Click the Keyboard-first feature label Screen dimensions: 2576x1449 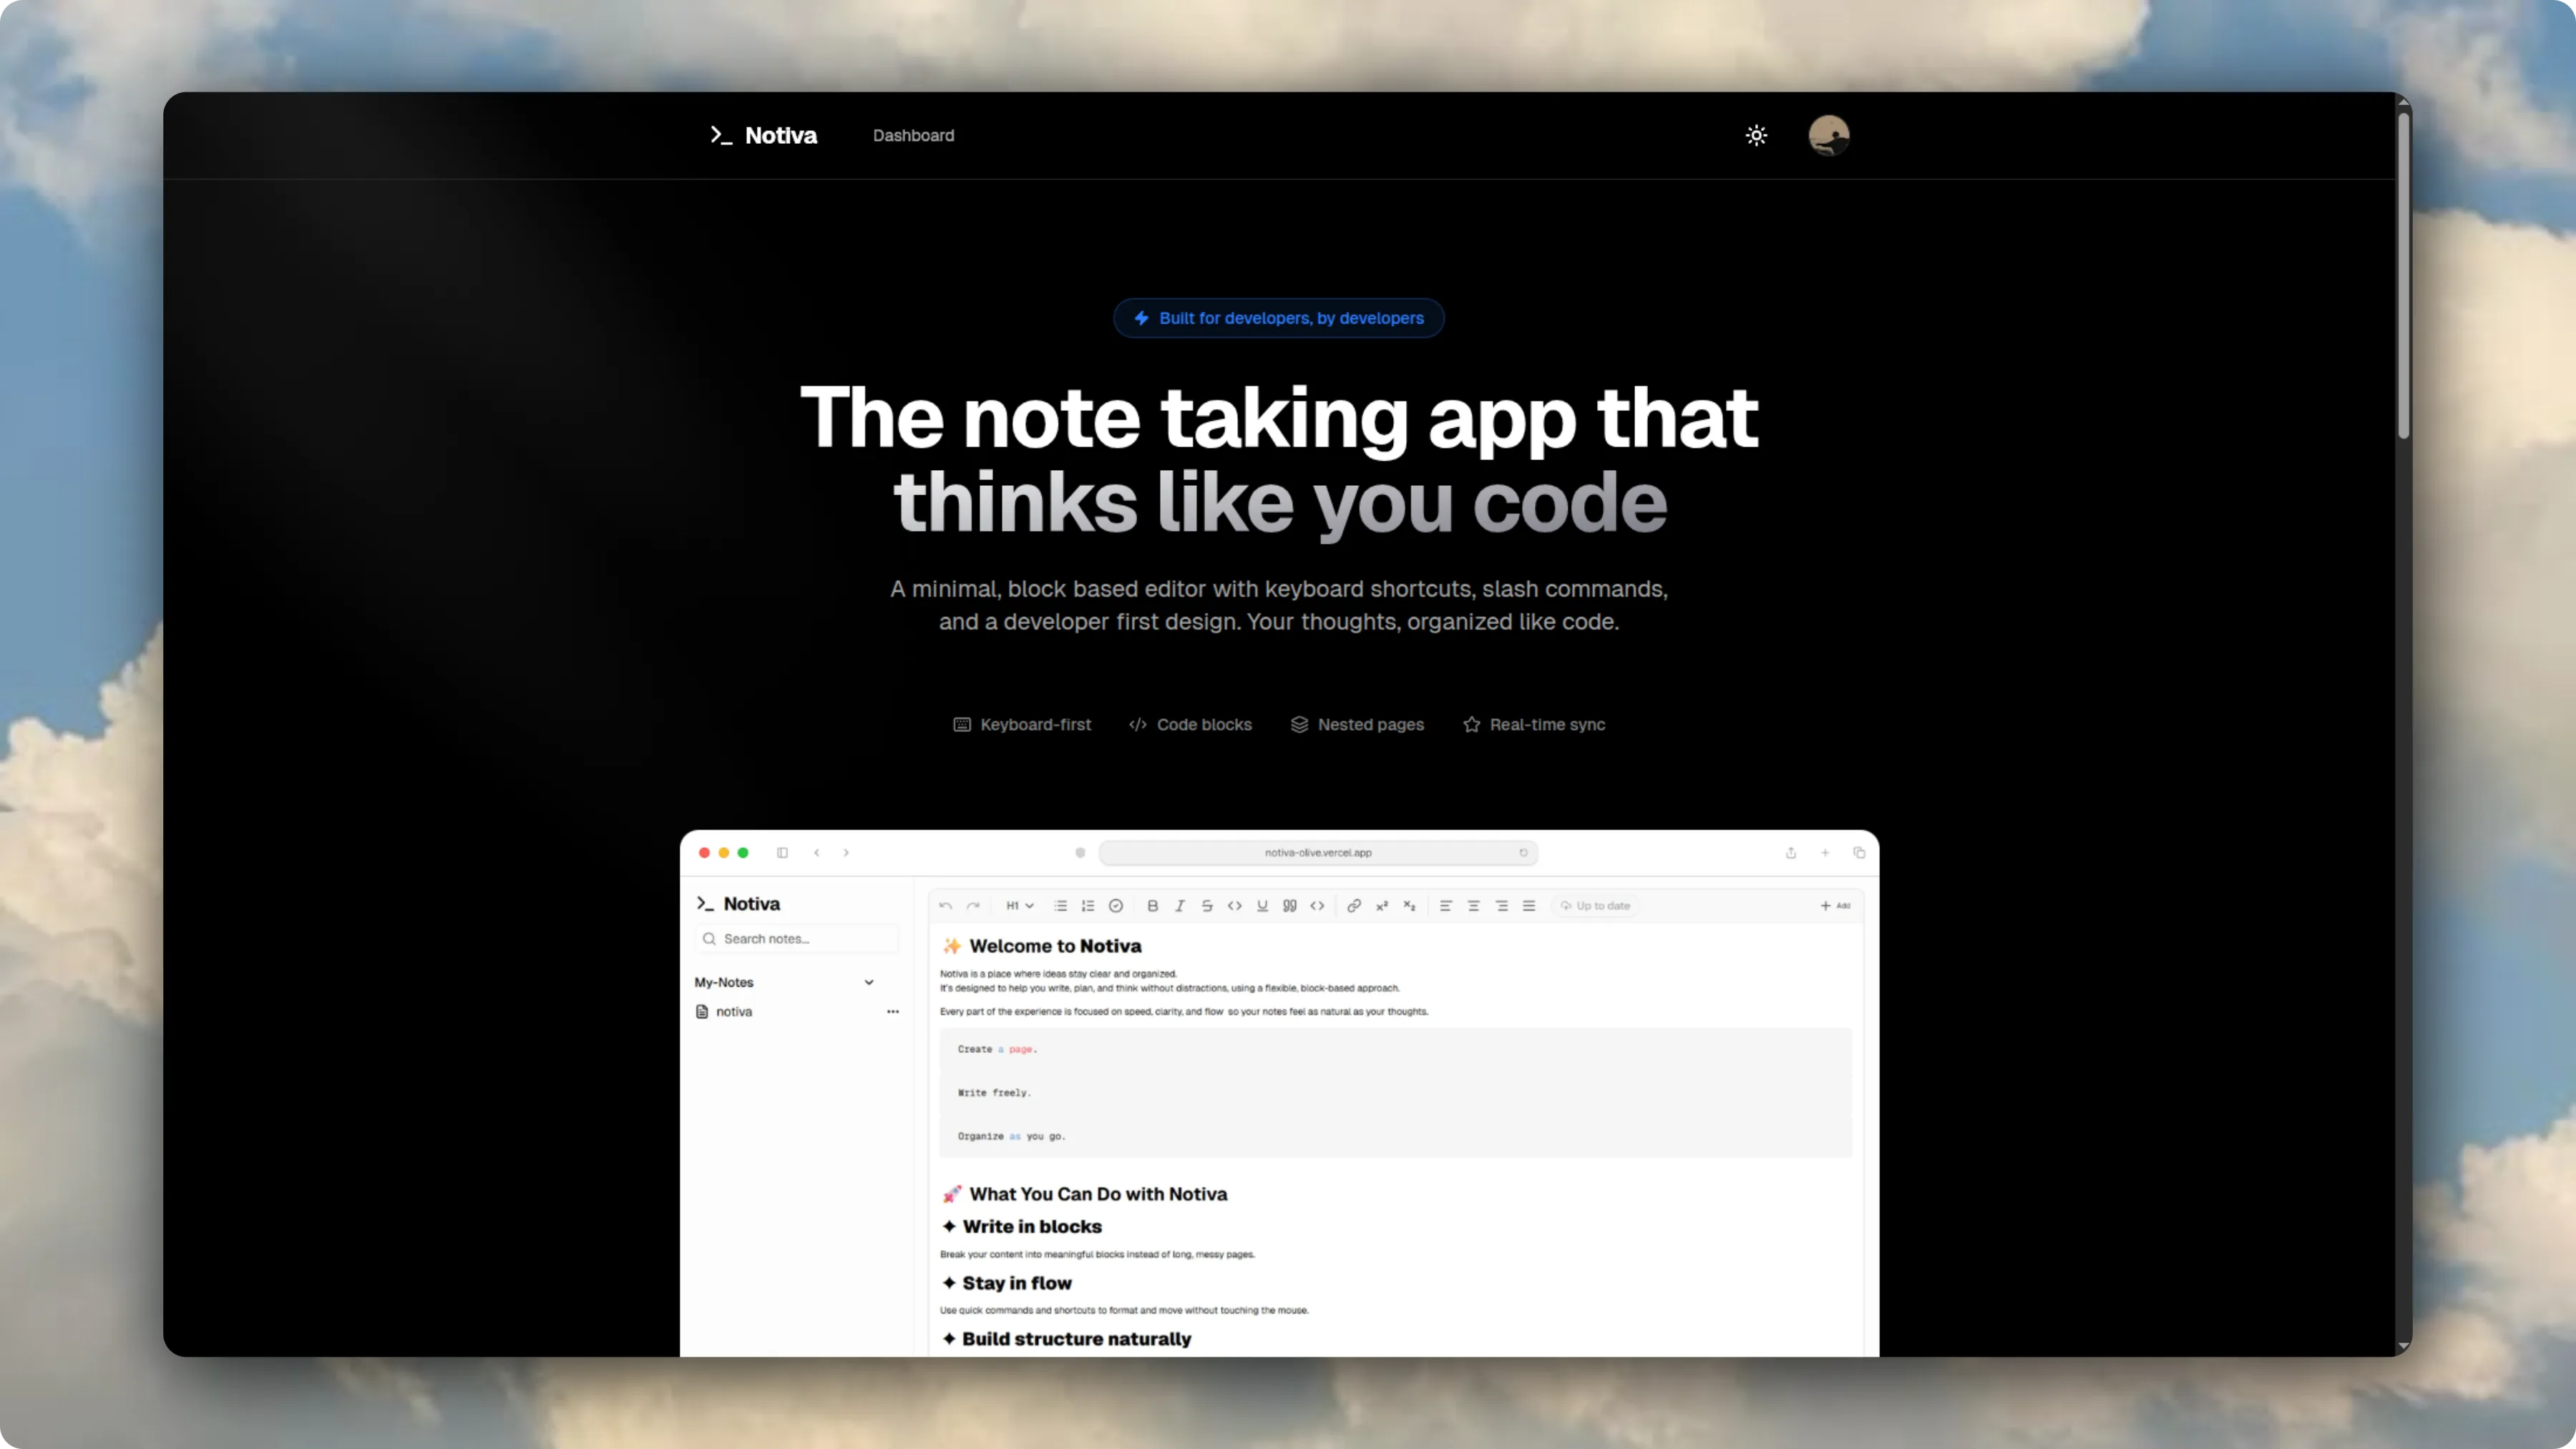coord(1035,724)
